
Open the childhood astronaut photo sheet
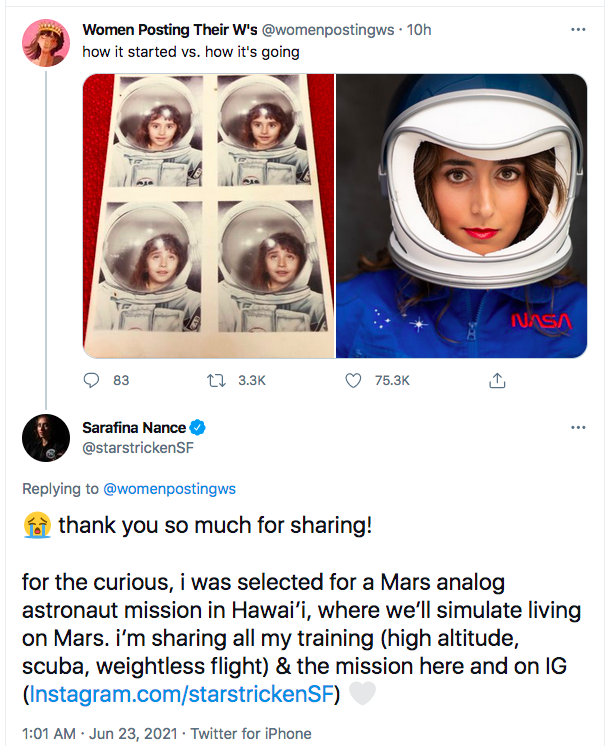point(208,215)
